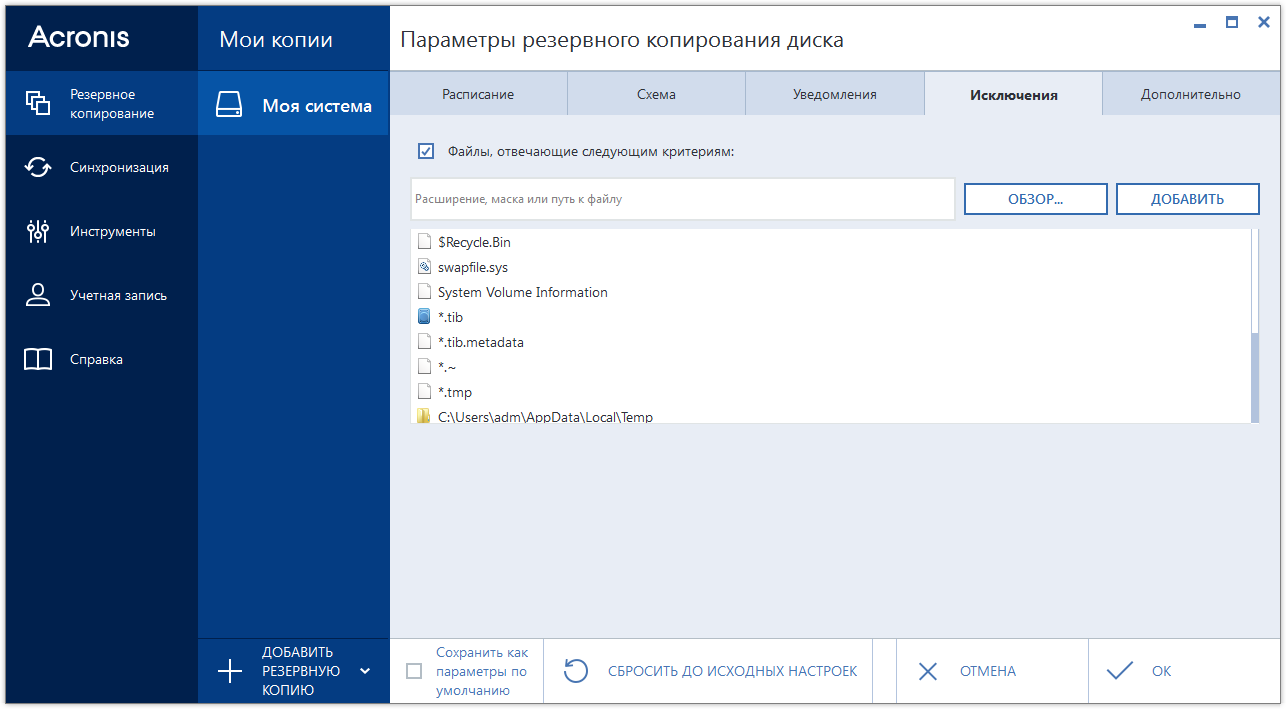Enable save as default settings checkbox
Image resolution: width=1286 pixels, height=709 pixels.
pos(415,672)
